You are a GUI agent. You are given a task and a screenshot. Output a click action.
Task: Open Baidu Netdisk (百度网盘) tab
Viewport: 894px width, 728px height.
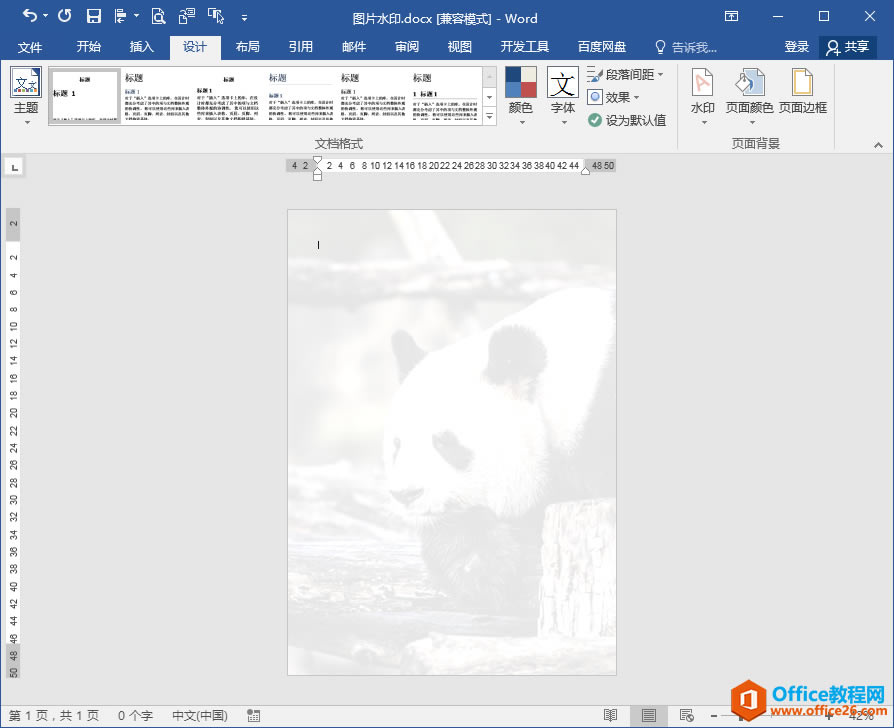coord(602,47)
